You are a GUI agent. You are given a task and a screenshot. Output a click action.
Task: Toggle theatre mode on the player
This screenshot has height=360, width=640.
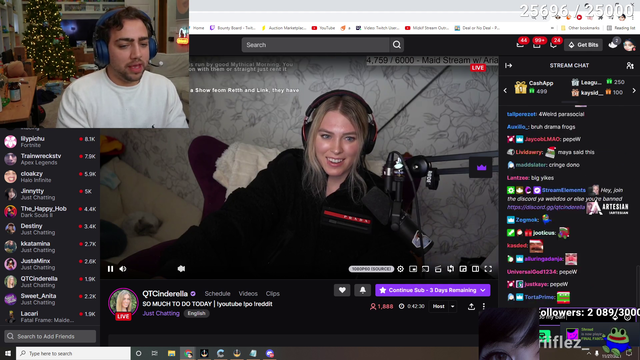pos(463,269)
